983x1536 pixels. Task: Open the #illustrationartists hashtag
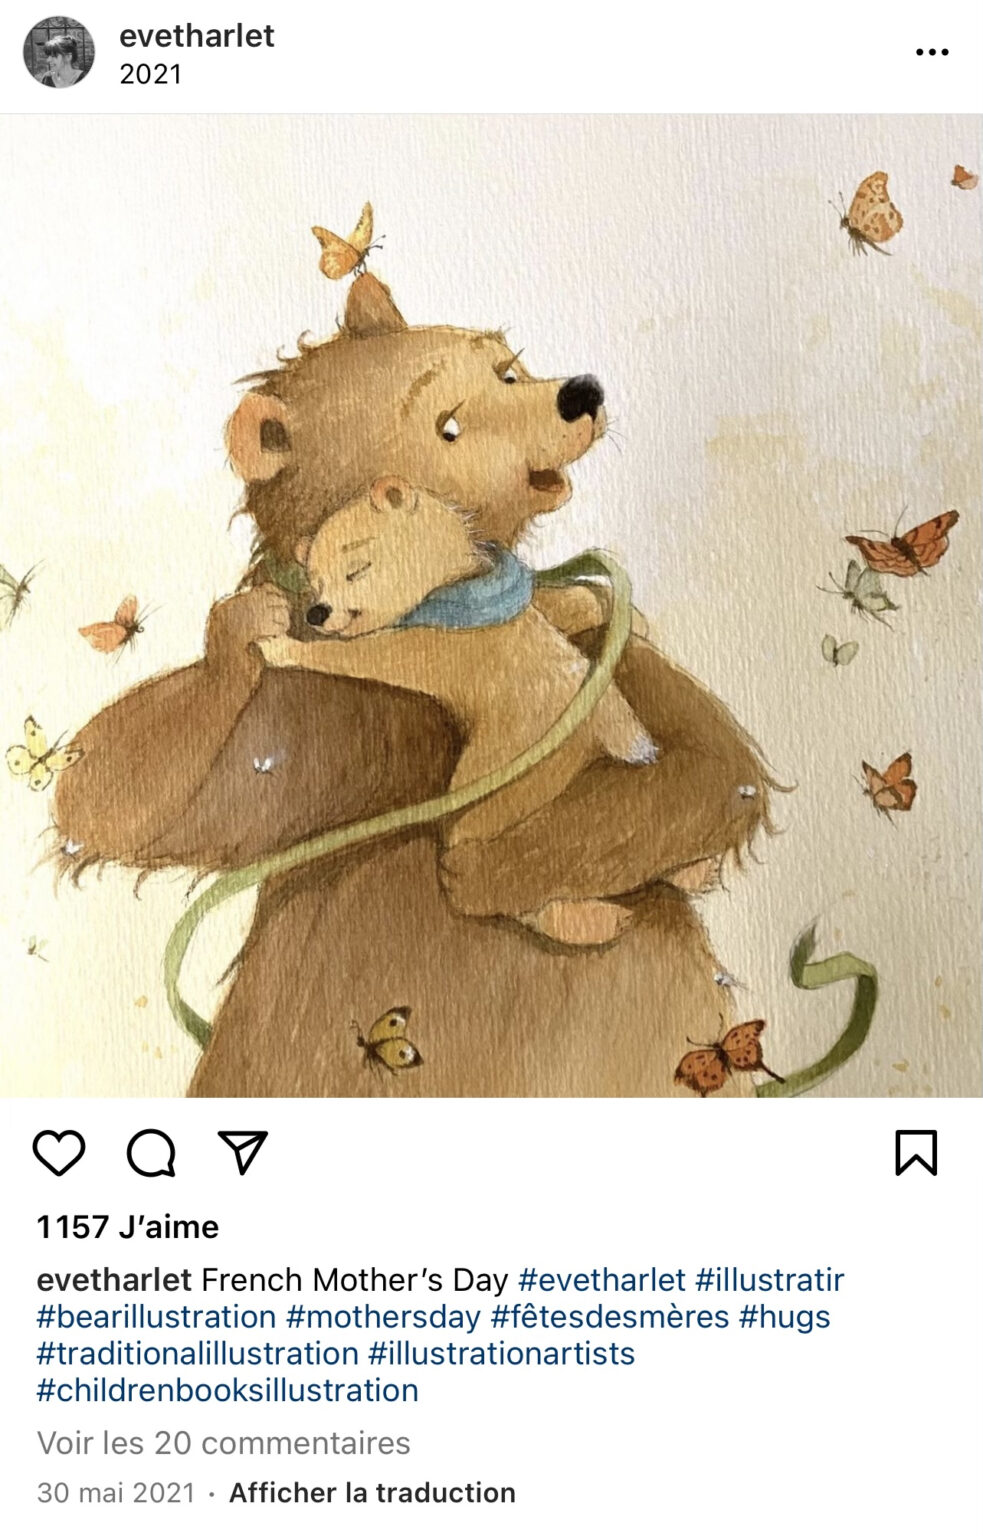[502, 1354]
